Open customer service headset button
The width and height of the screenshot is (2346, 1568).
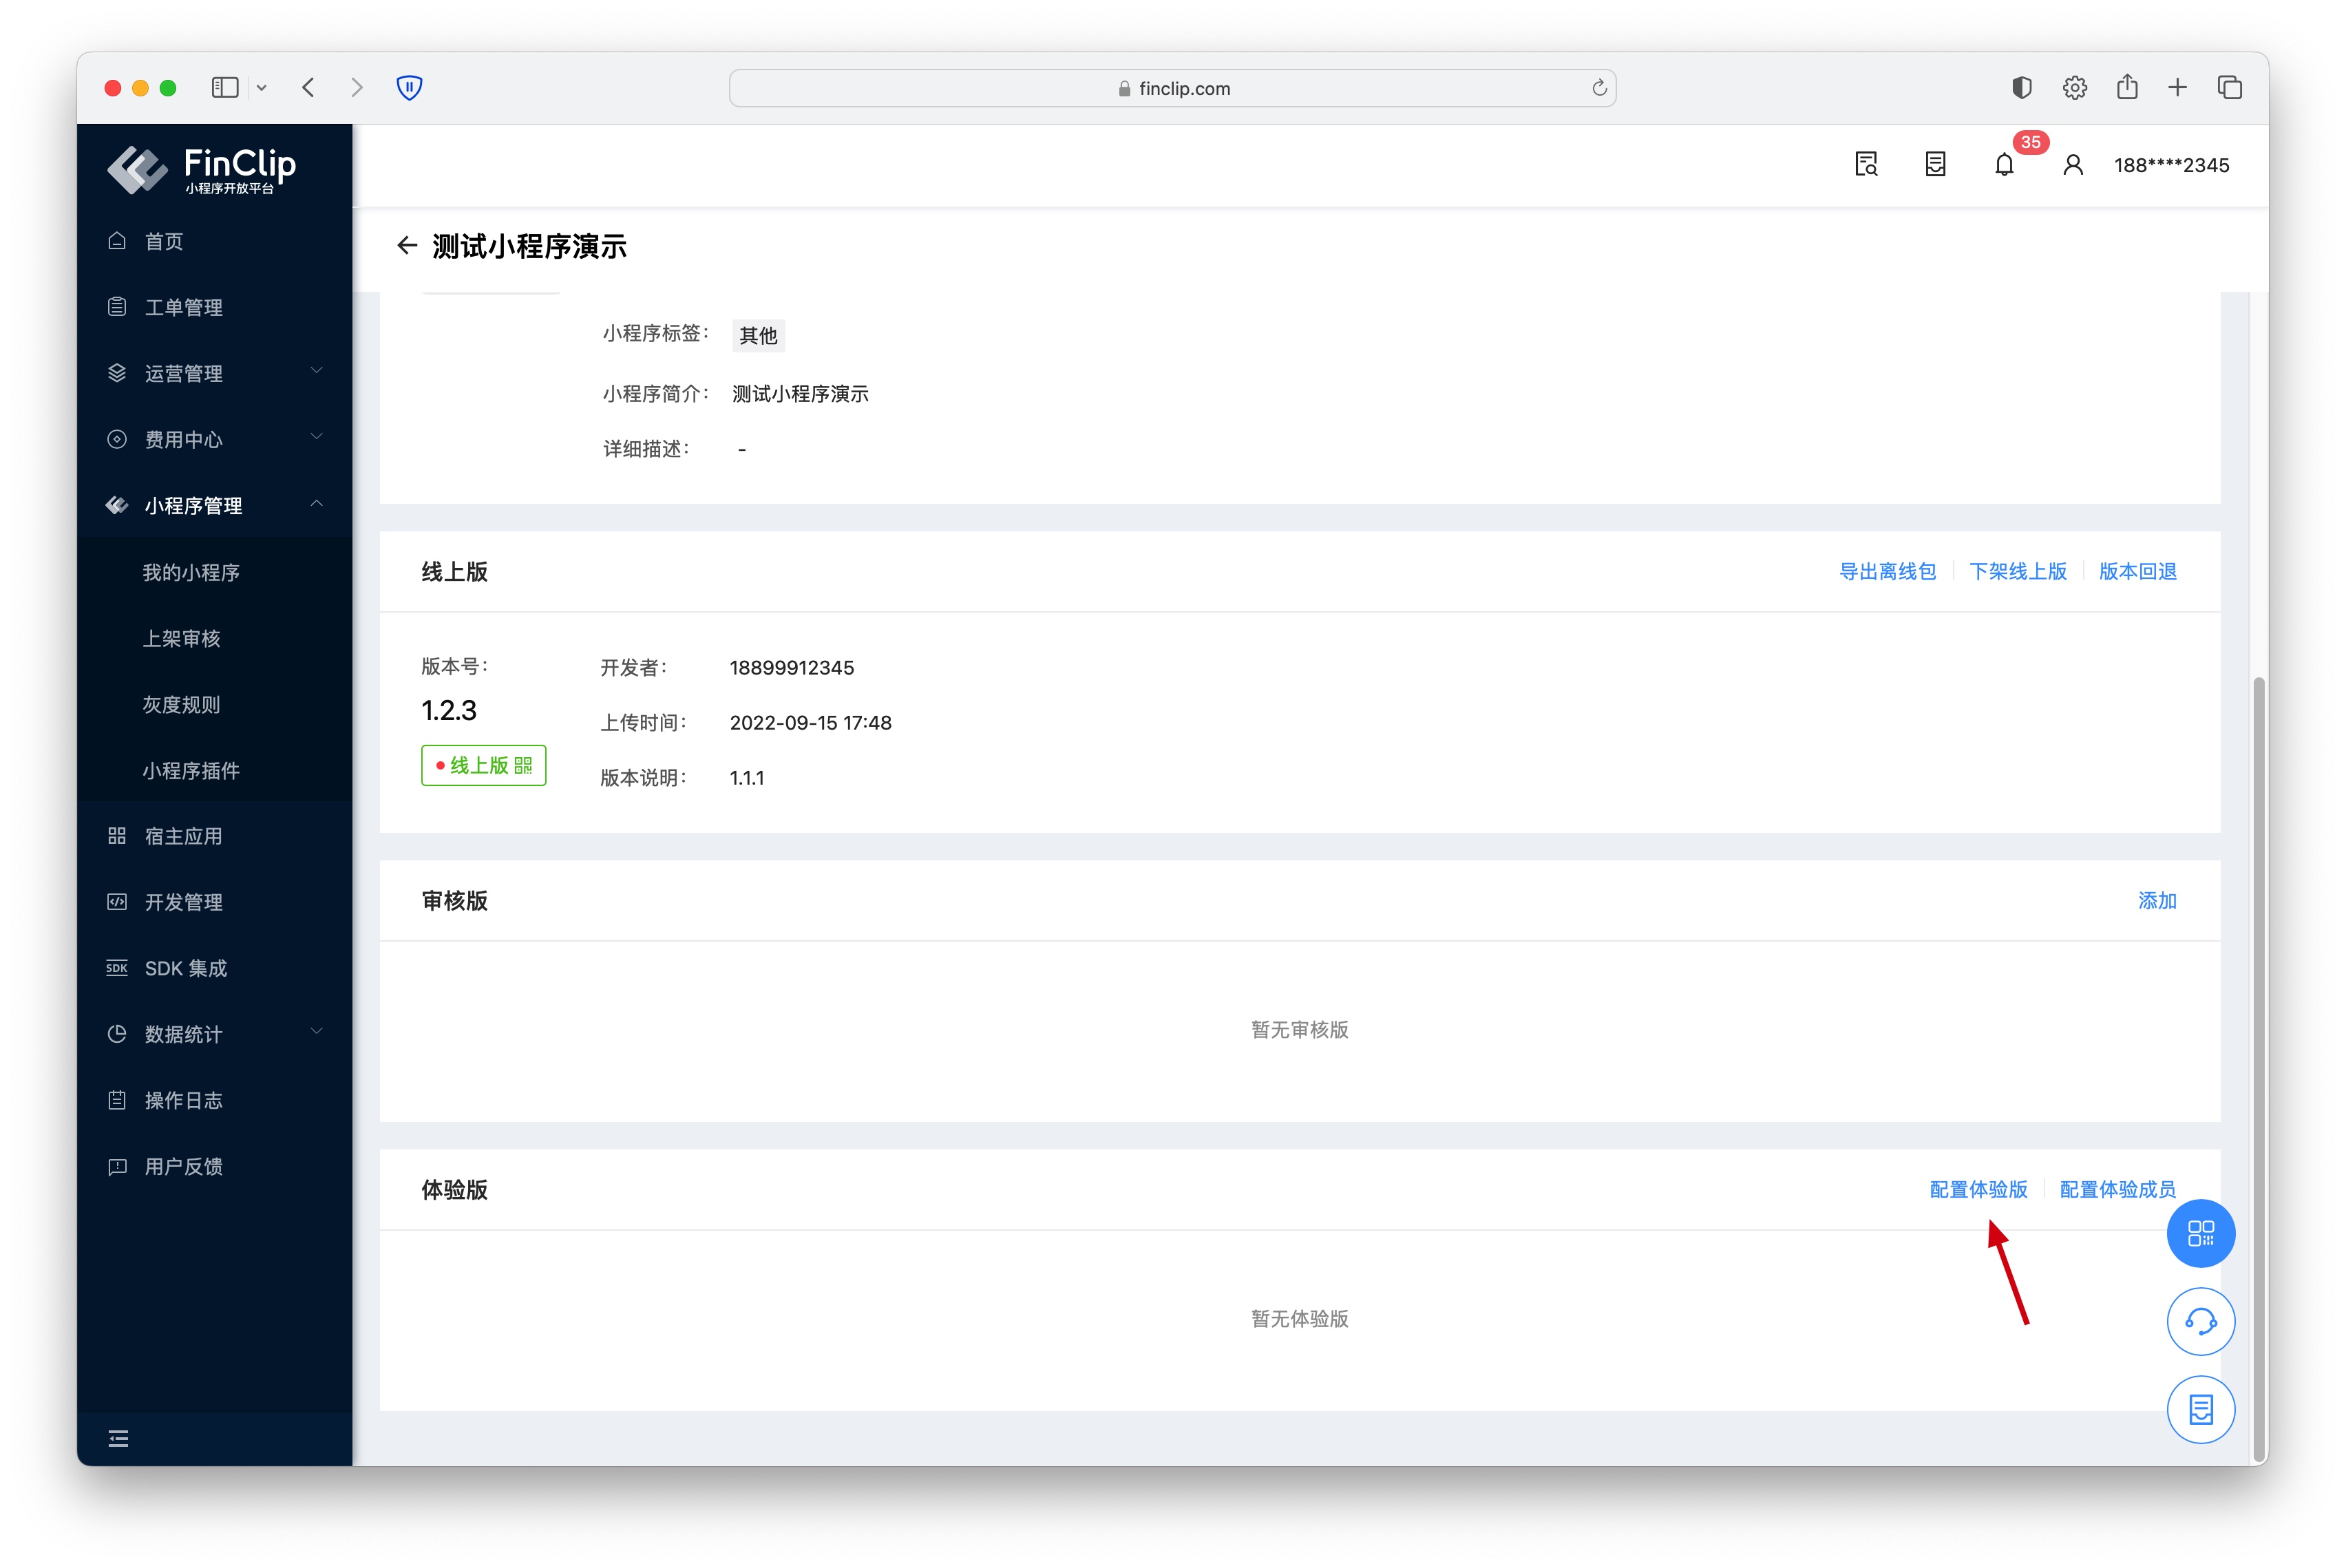coord(2200,1321)
